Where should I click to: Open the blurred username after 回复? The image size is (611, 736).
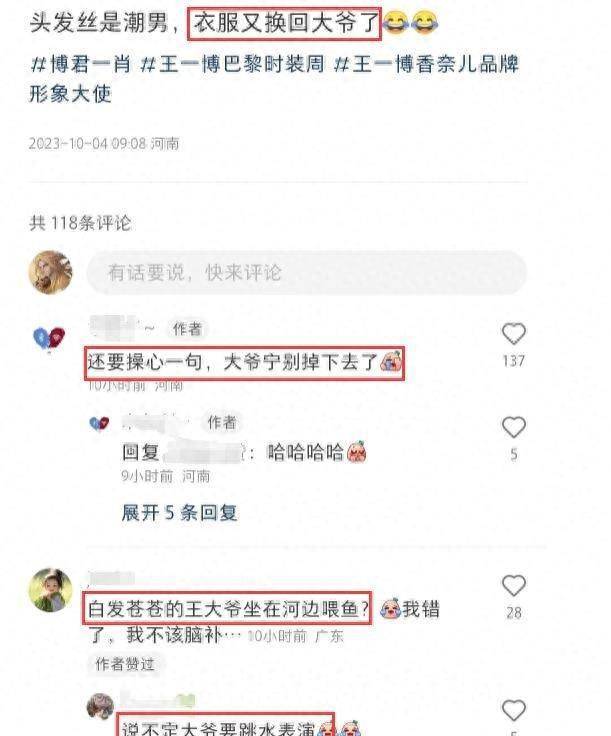[x=203, y=452]
